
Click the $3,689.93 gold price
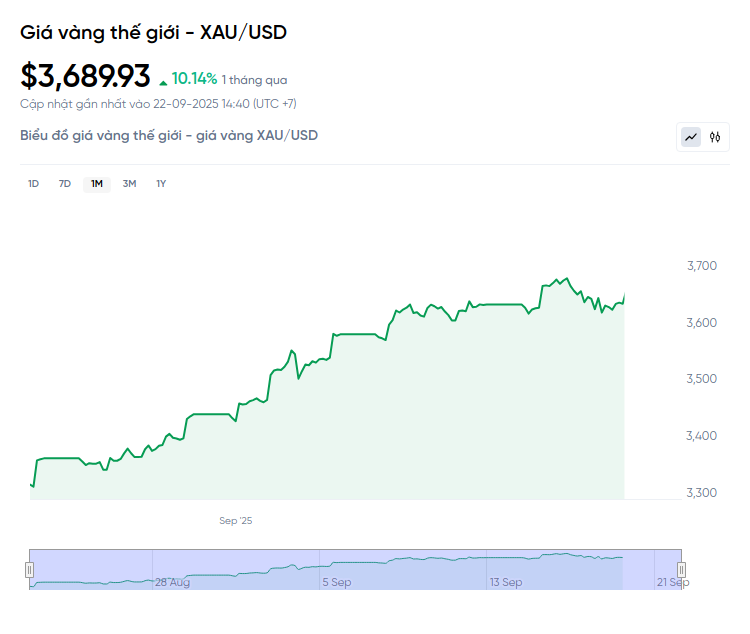tap(85, 76)
